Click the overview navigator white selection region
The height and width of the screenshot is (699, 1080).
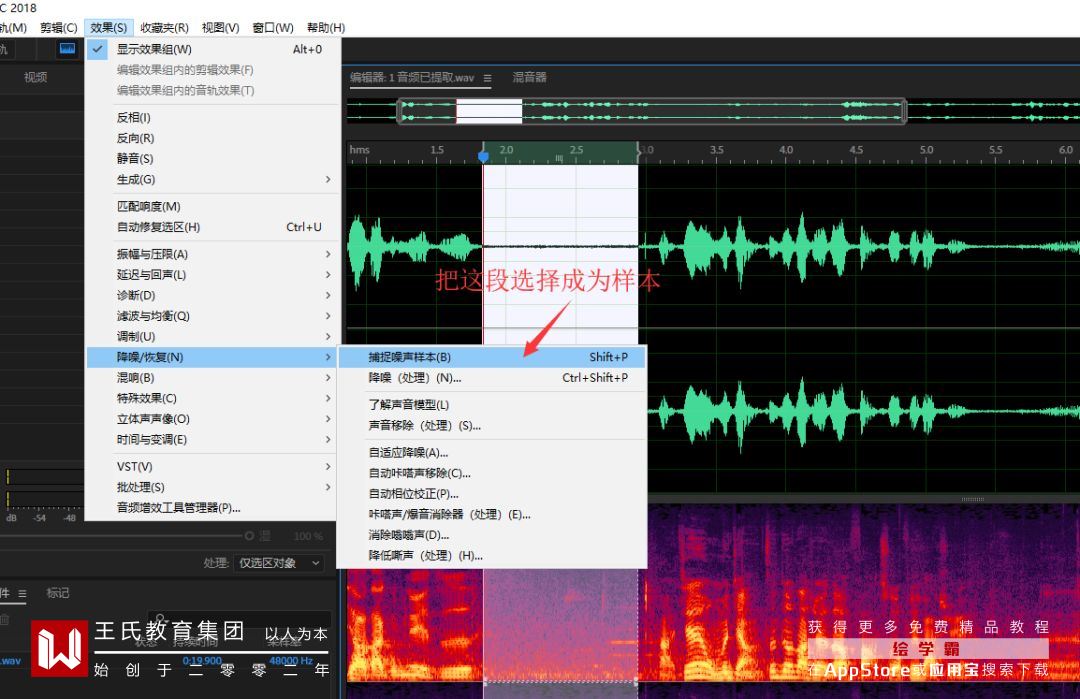489,112
